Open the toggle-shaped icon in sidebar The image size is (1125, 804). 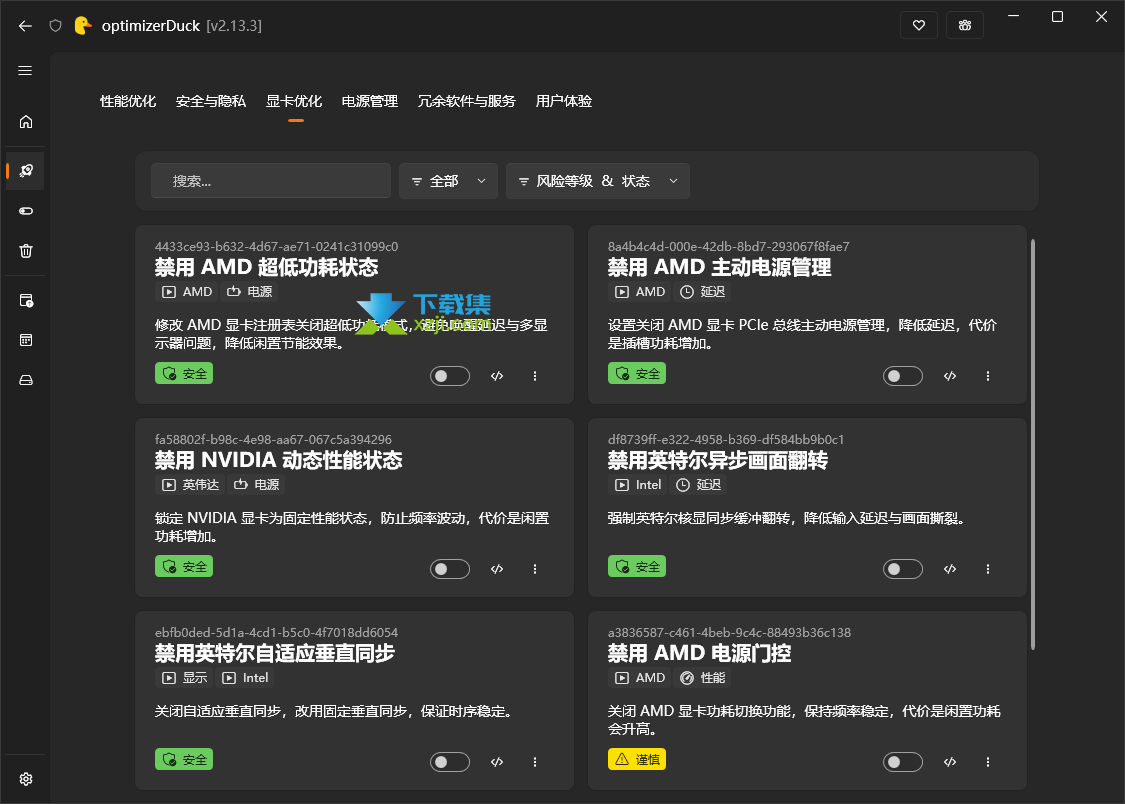(x=26, y=211)
